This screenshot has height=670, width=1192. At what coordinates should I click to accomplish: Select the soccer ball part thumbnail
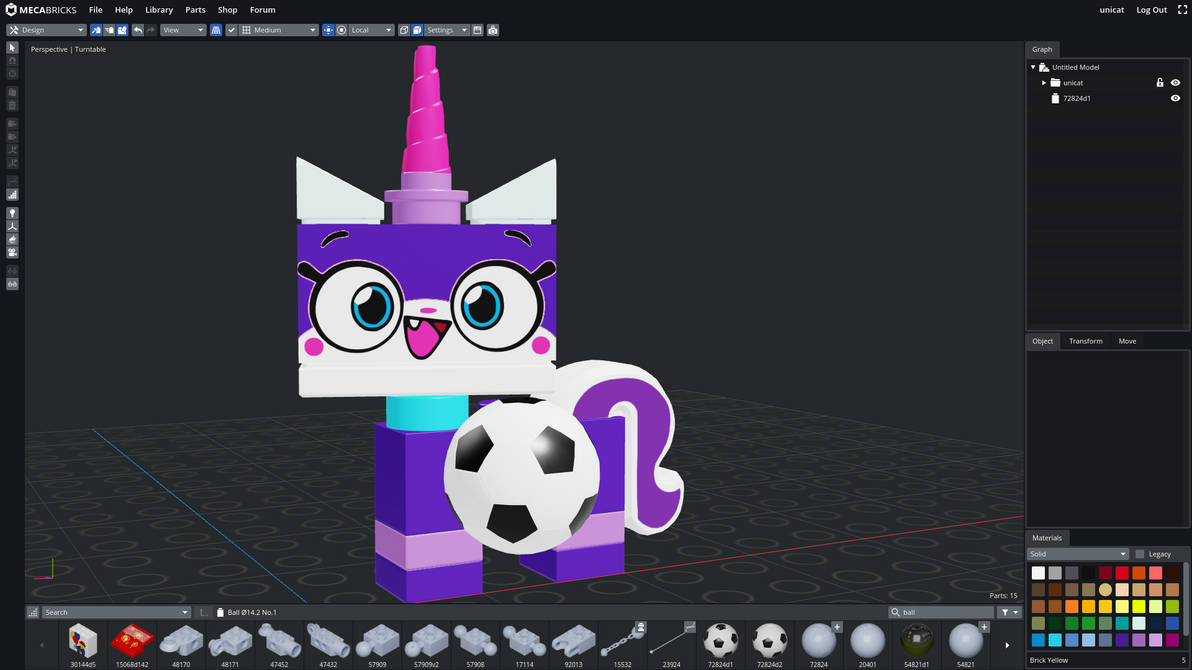click(720, 640)
